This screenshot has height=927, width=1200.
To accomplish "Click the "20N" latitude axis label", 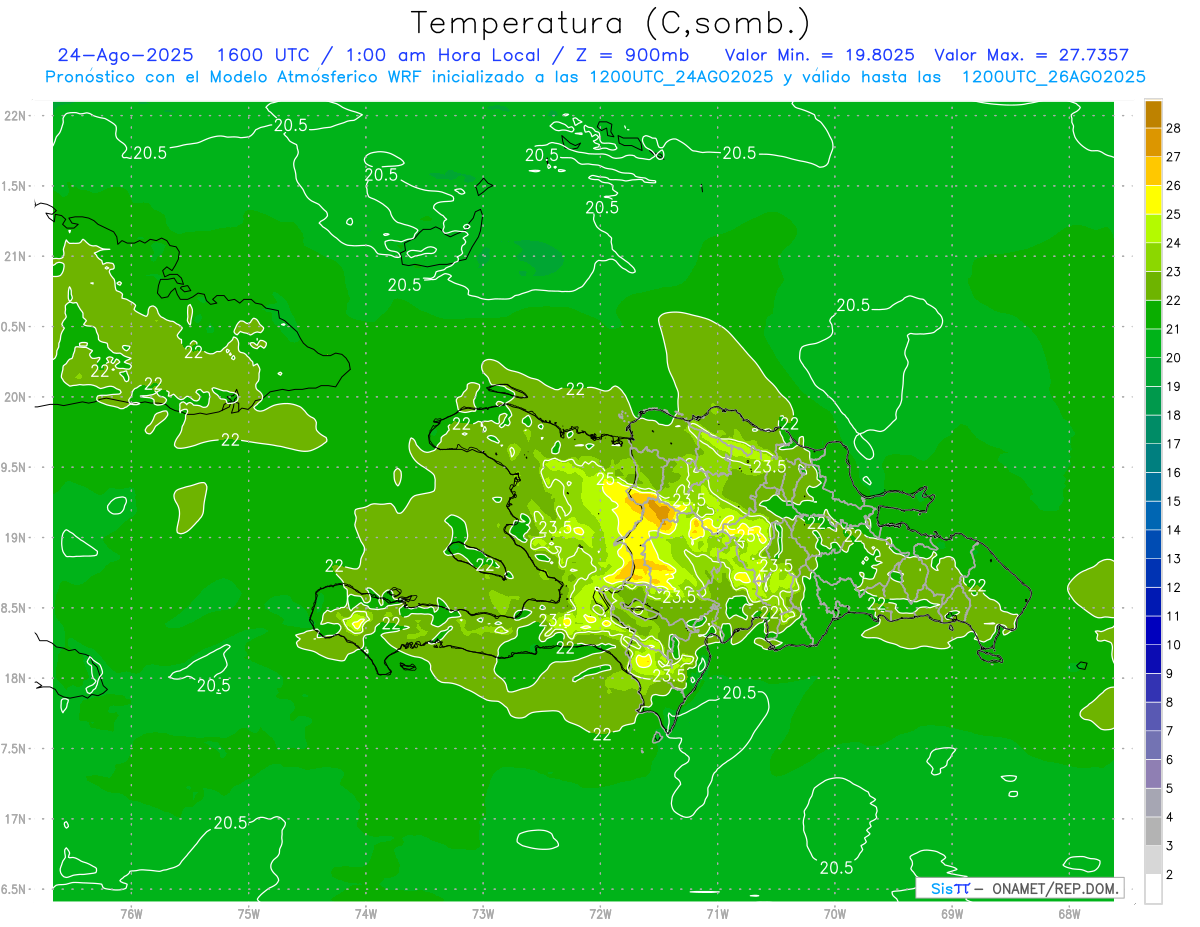I will pyautogui.click(x=16, y=397).
